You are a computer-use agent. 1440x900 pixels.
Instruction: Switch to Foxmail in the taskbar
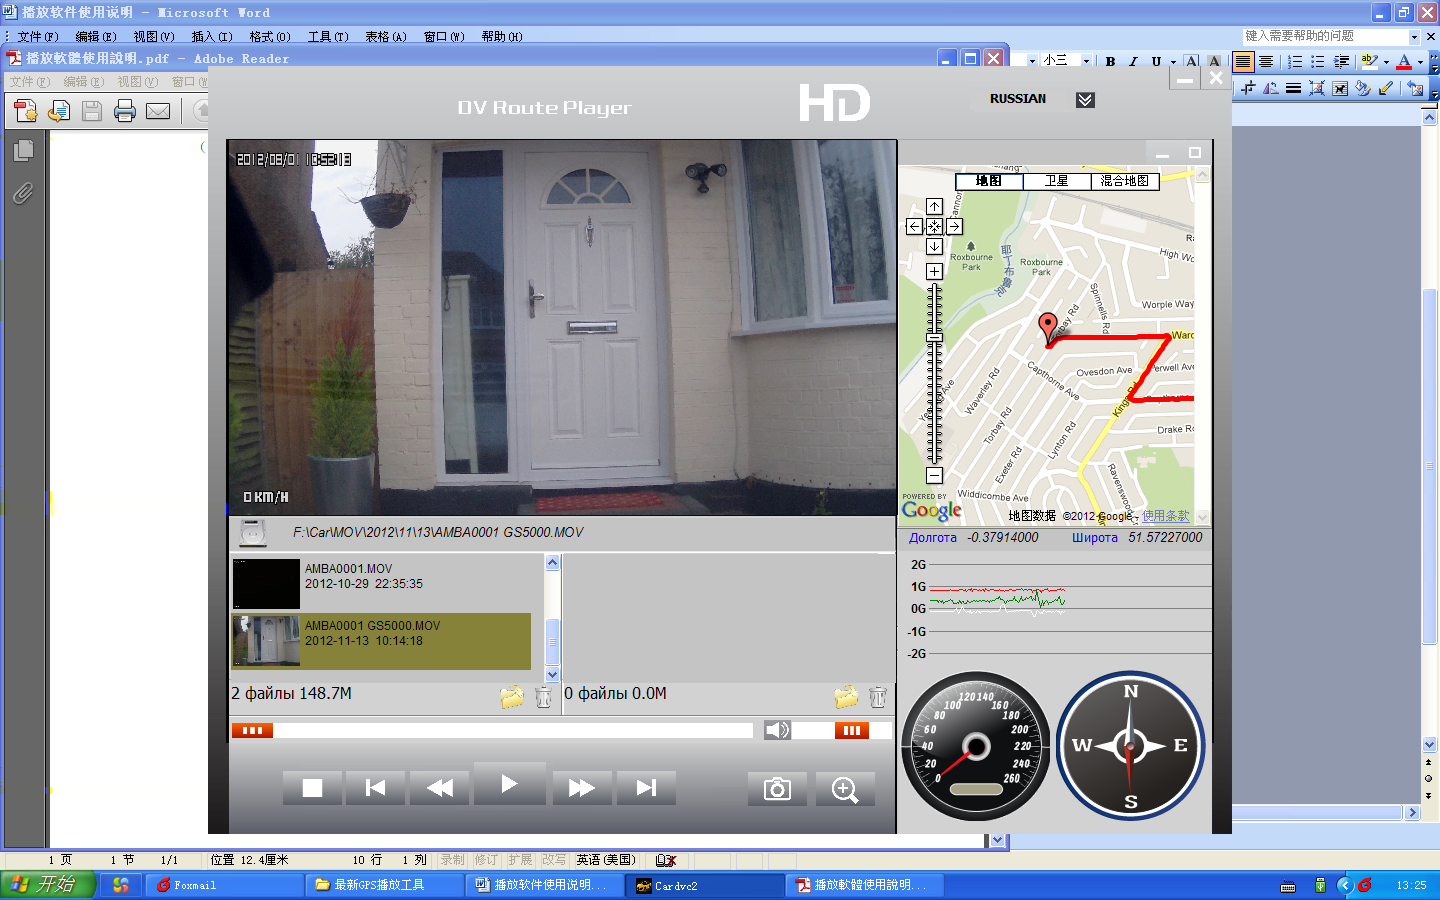pos(225,885)
